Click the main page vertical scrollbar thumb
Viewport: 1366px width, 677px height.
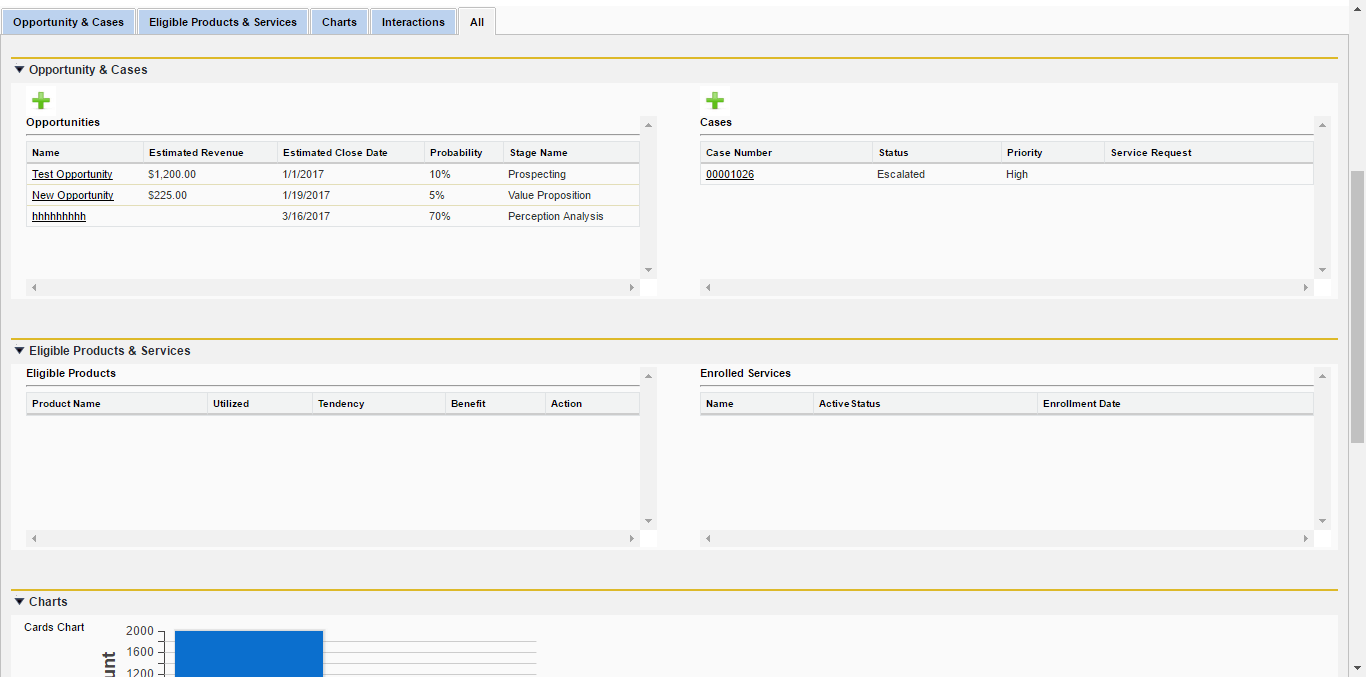tap(1357, 306)
